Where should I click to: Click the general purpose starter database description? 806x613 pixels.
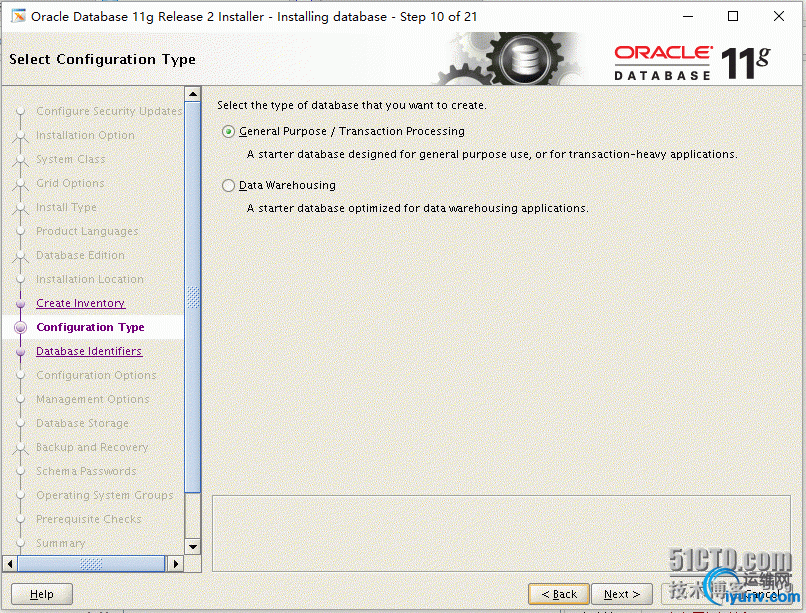(492, 154)
